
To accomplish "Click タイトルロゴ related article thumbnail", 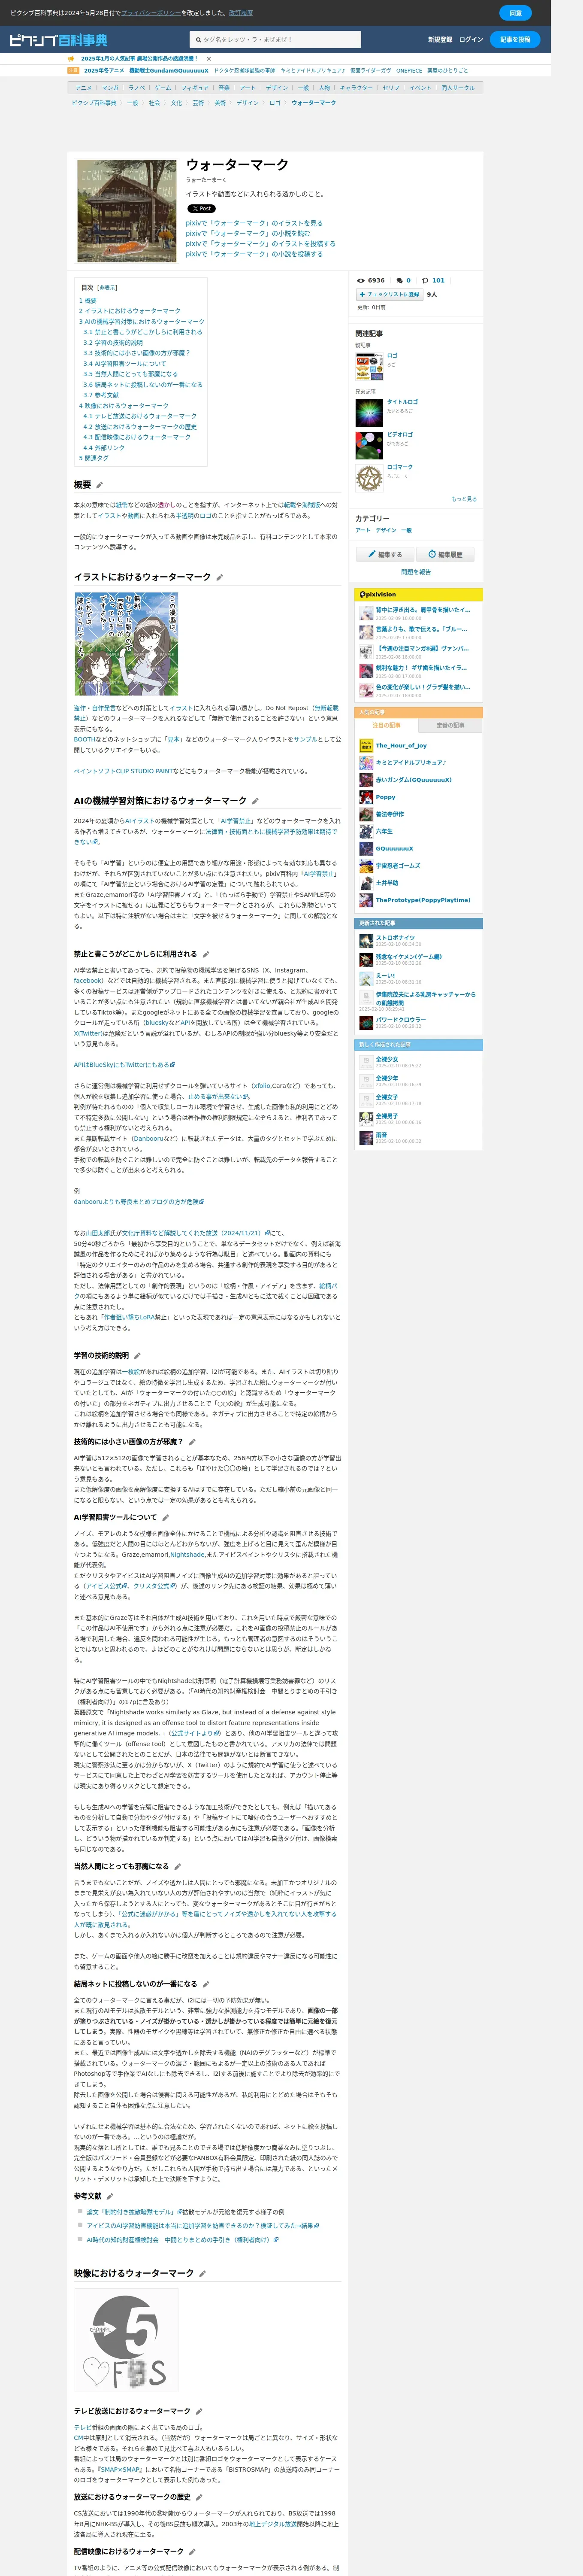I will pyautogui.click(x=369, y=412).
